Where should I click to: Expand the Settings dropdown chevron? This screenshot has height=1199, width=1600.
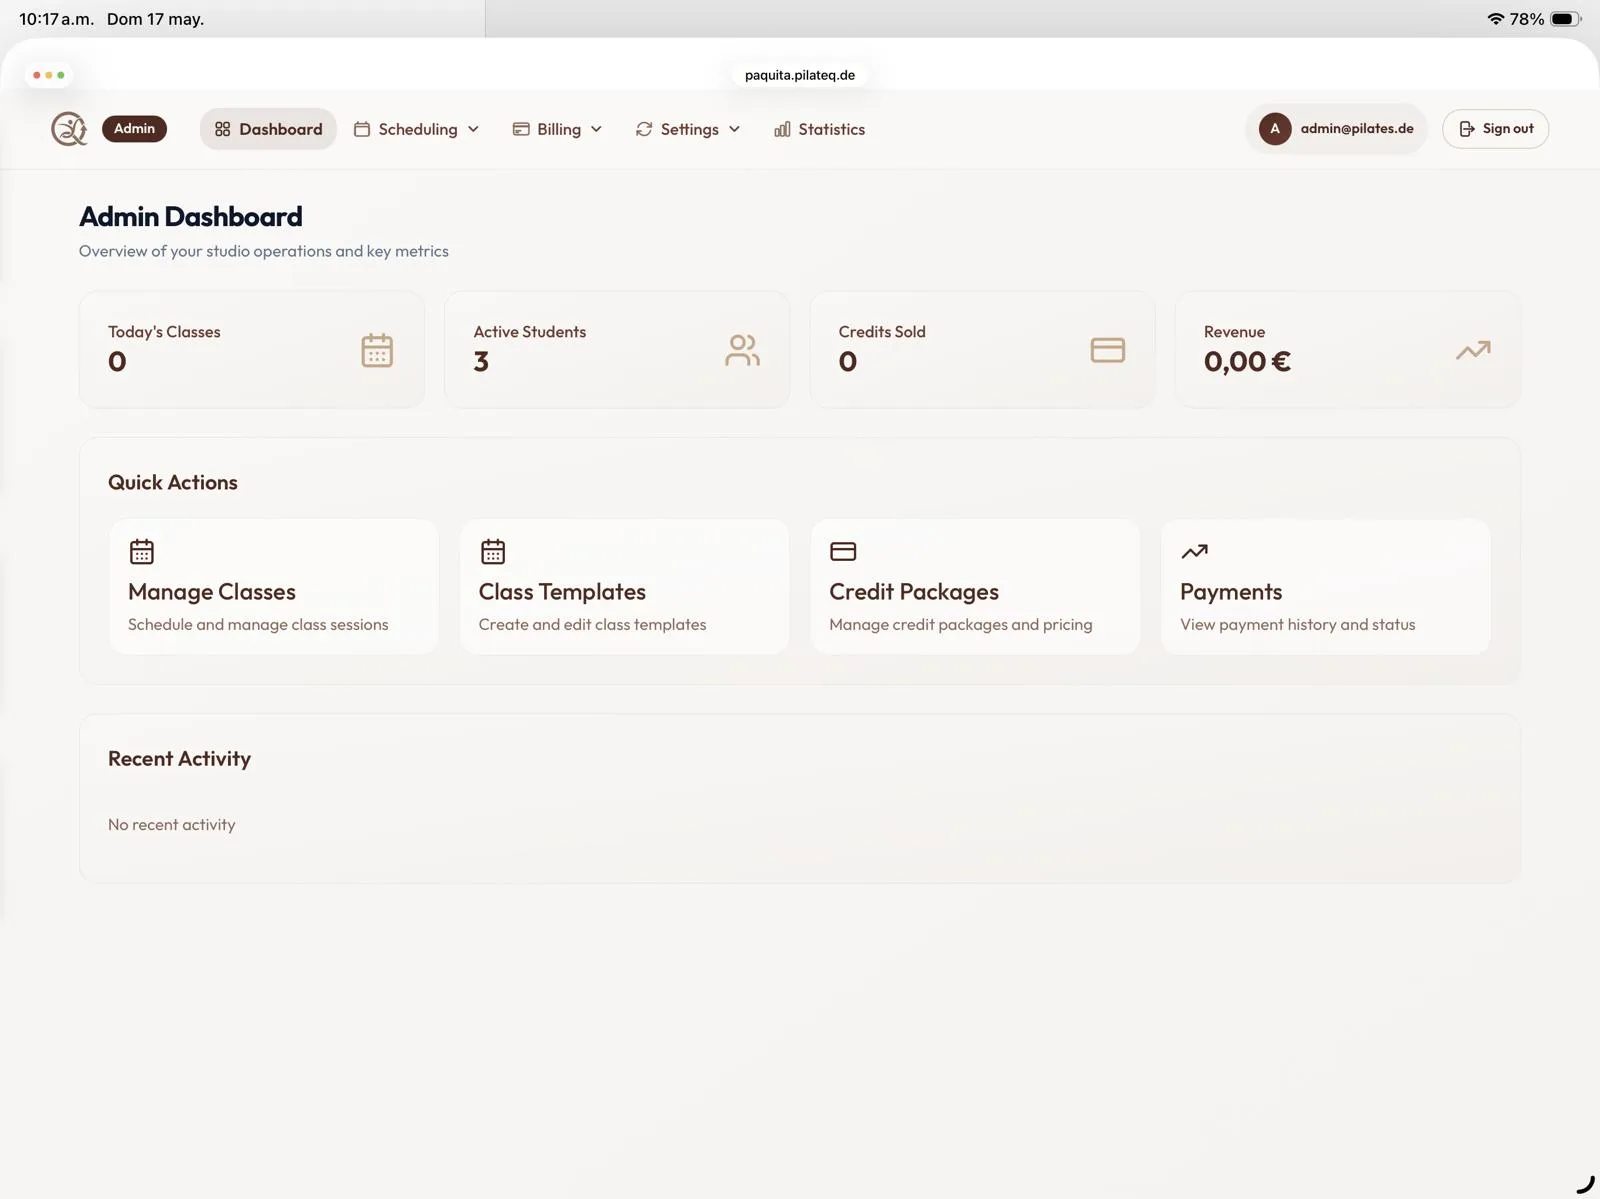734,129
